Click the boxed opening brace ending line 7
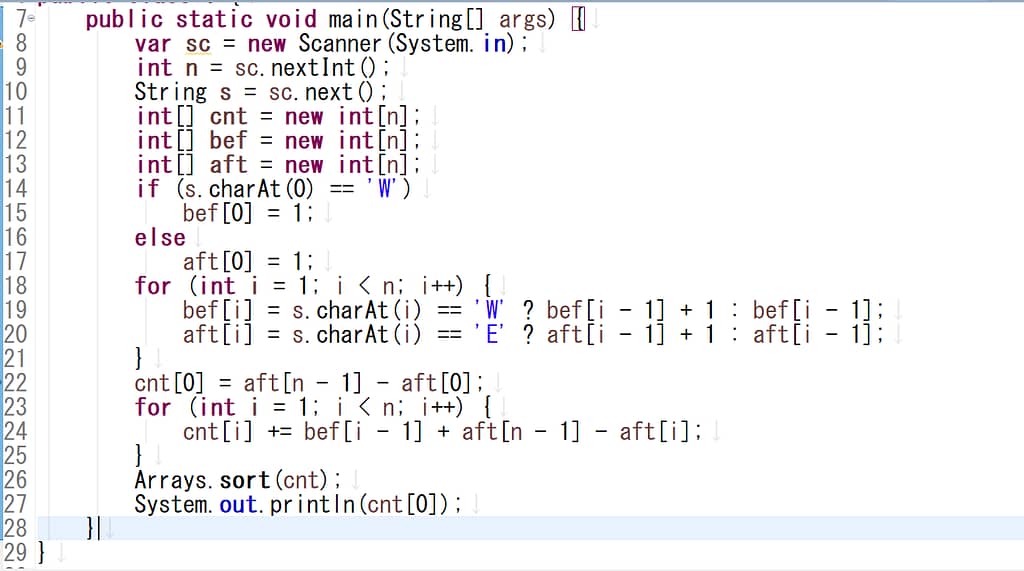 578,20
